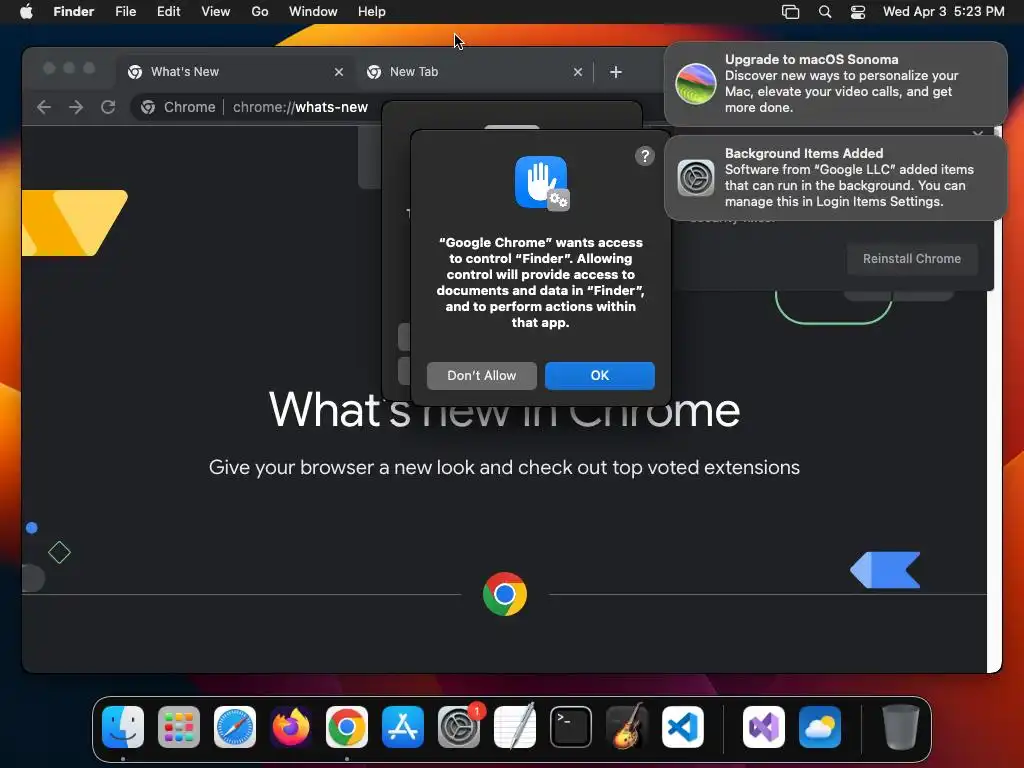Image resolution: width=1024 pixels, height=768 pixels.
Task: Open the File menu
Action: tap(125, 12)
